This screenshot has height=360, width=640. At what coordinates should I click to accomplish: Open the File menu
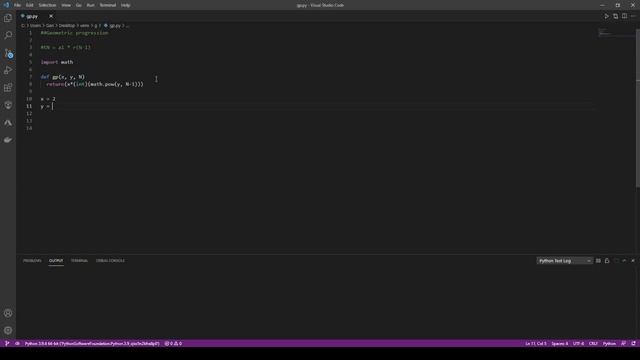tap(17, 5)
